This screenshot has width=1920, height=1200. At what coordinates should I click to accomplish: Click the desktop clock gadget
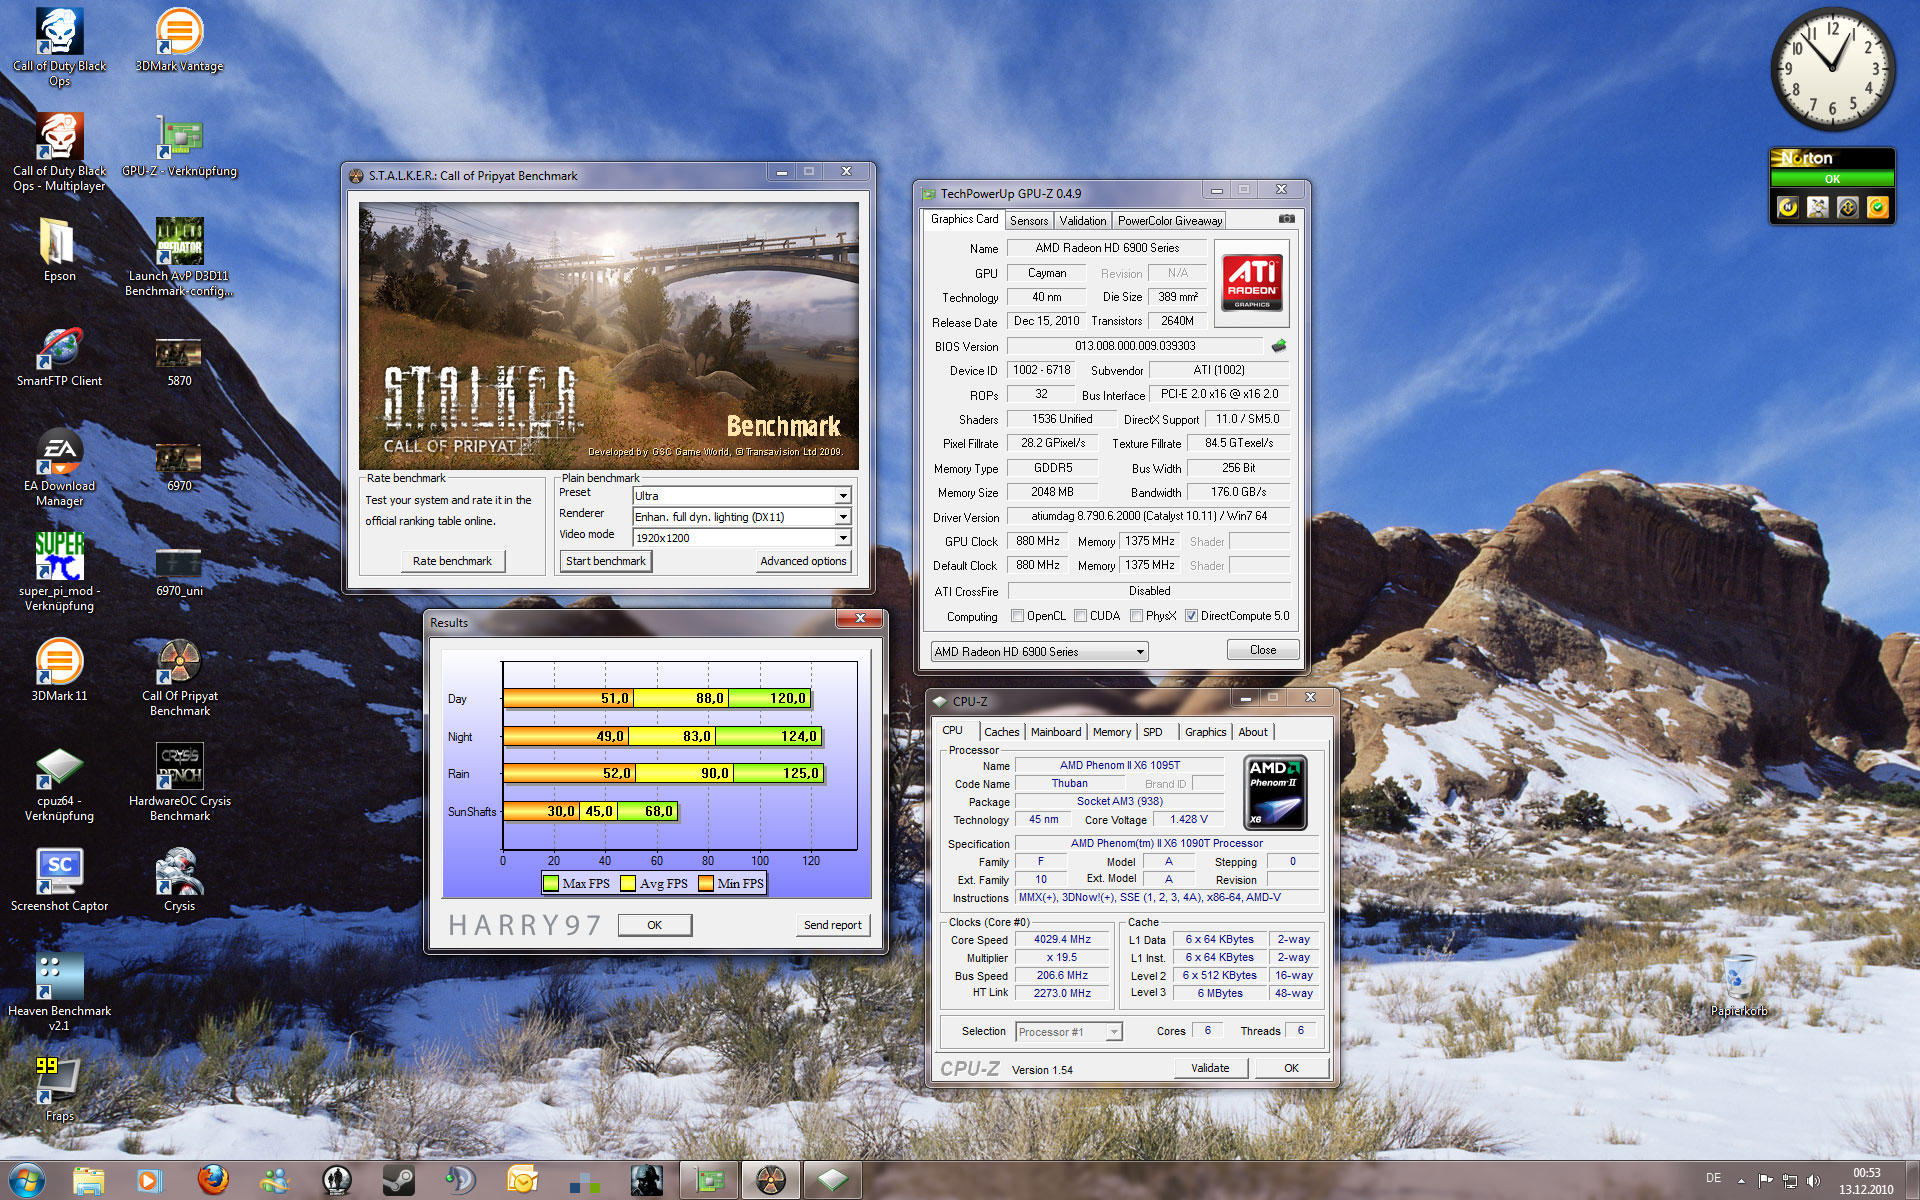click(1832, 70)
